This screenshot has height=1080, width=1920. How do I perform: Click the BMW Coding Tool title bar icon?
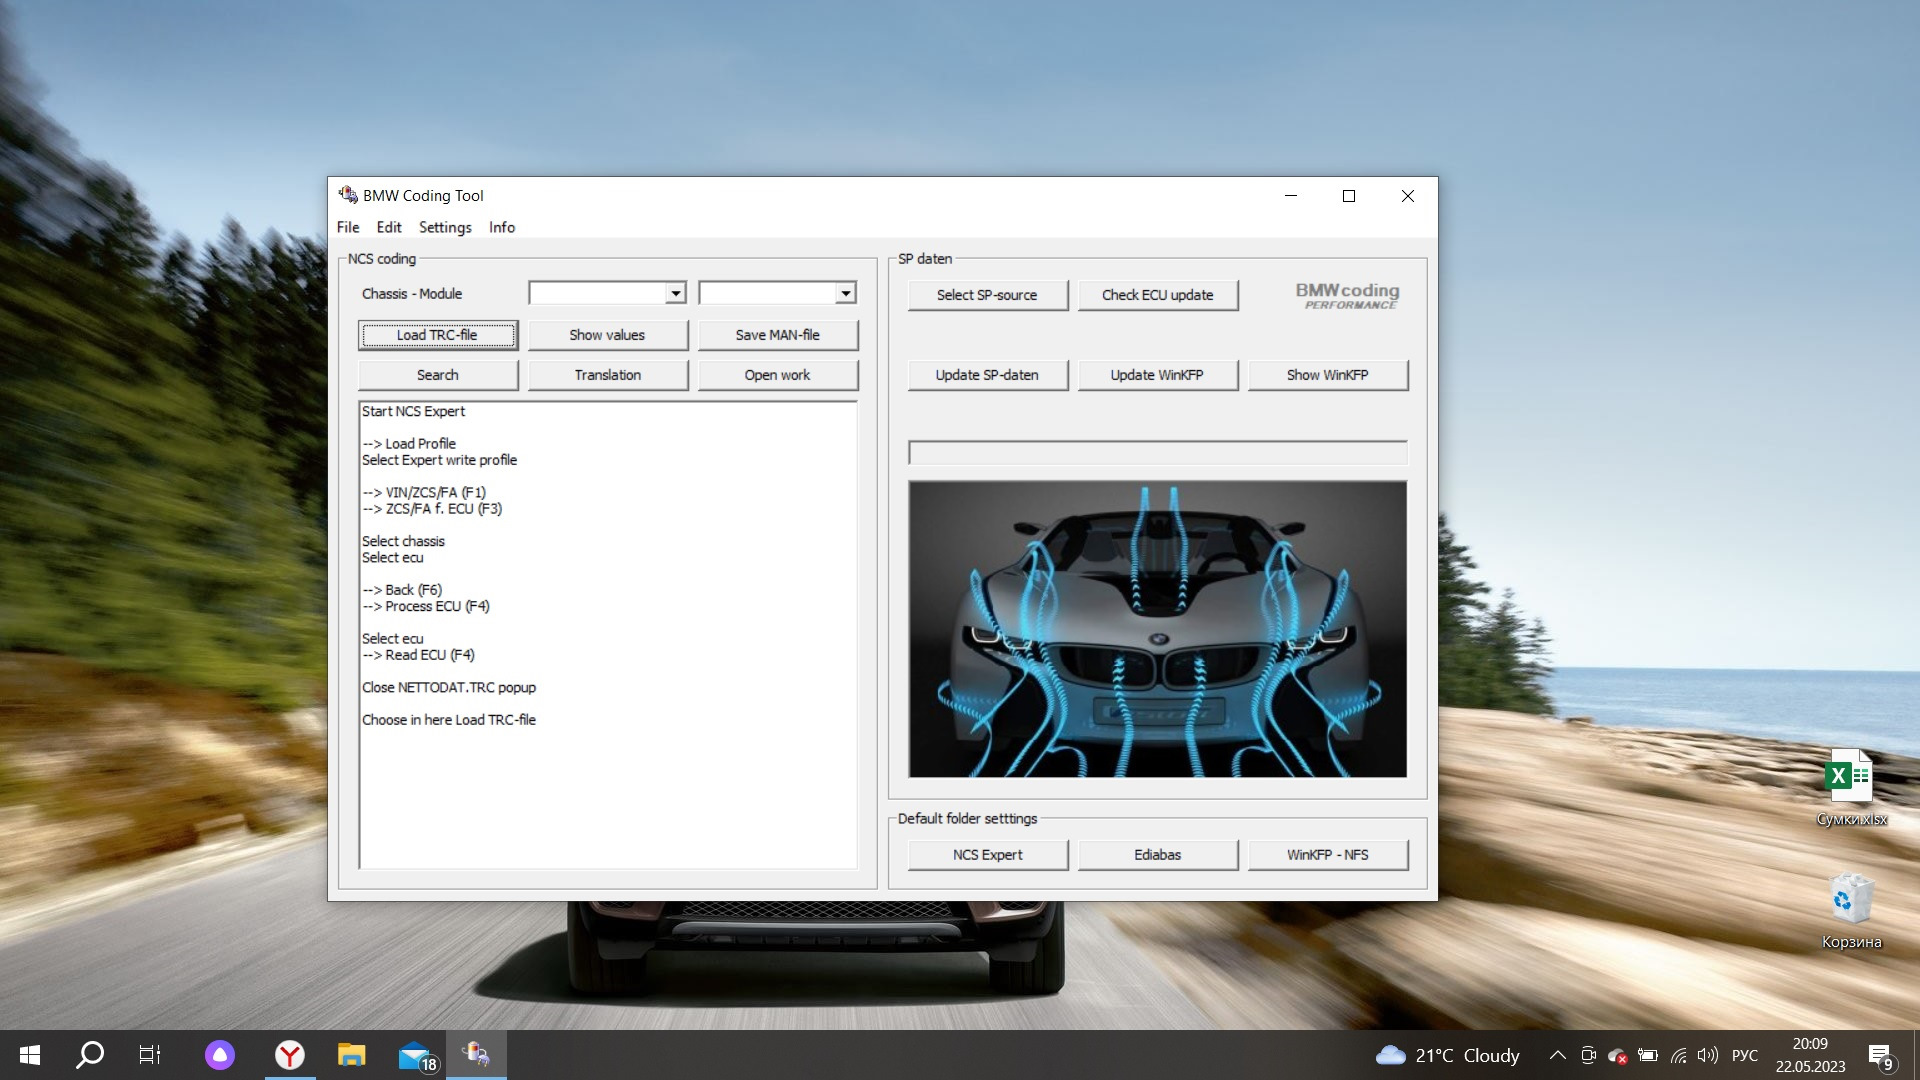point(348,195)
